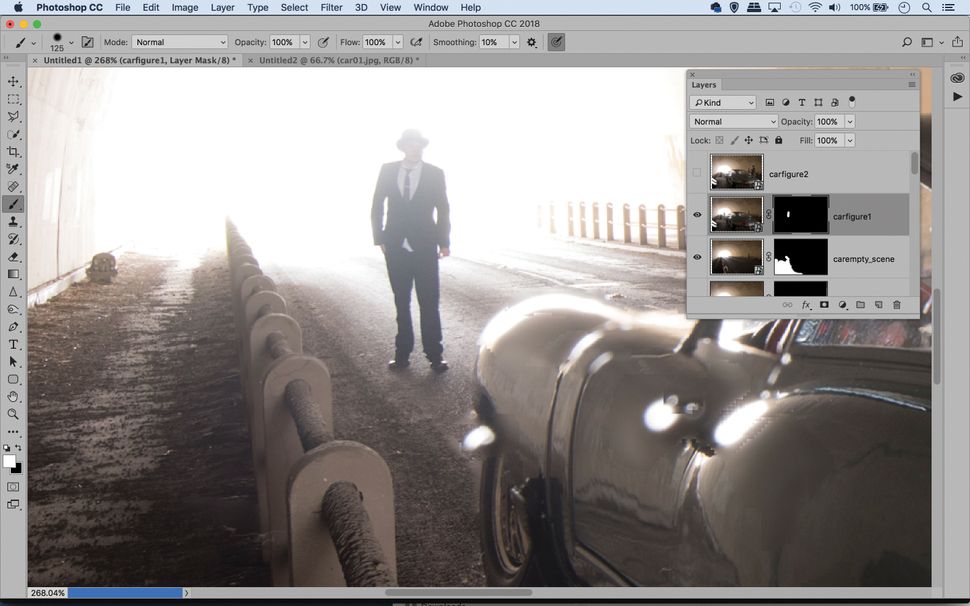
Task: Open the Opacity dropdown in the Layers panel
Action: [849, 121]
